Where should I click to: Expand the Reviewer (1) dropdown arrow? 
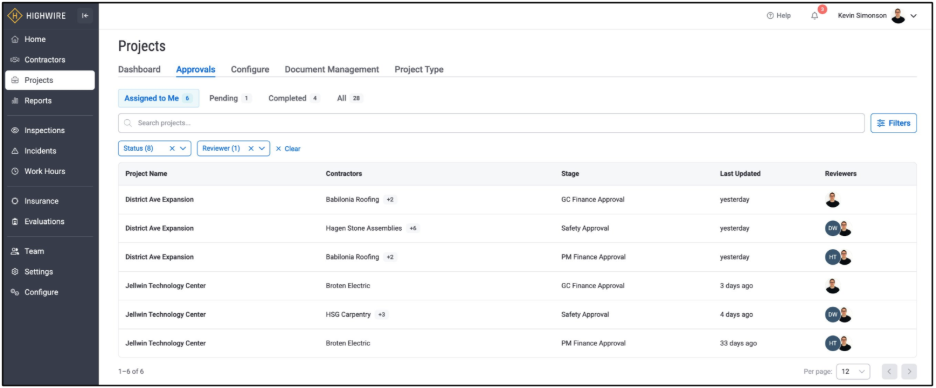coord(262,149)
